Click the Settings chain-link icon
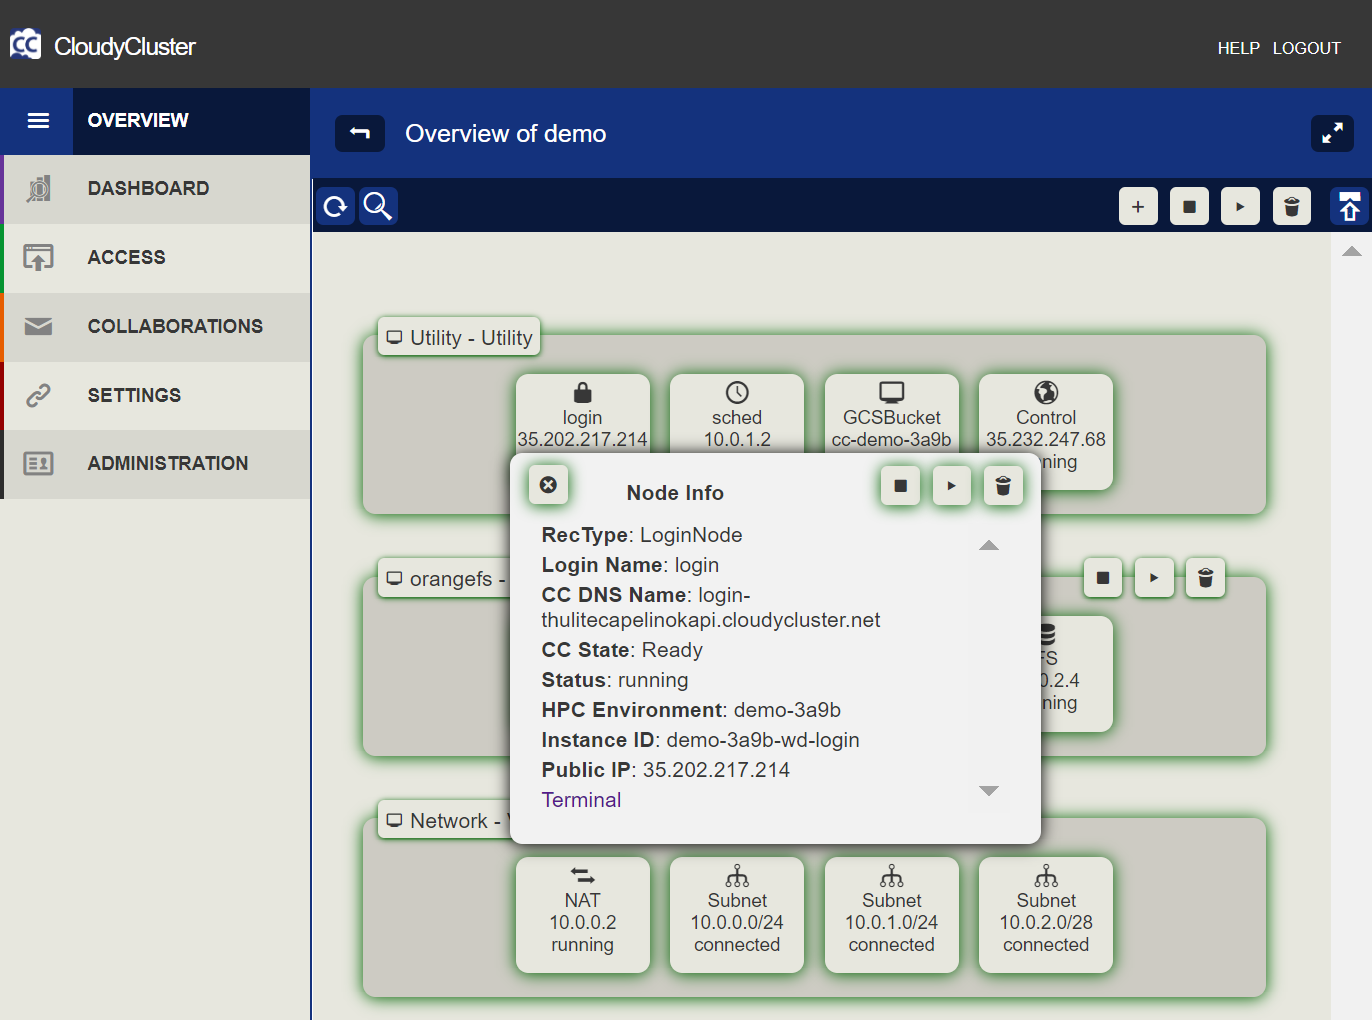 coord(38,395)
